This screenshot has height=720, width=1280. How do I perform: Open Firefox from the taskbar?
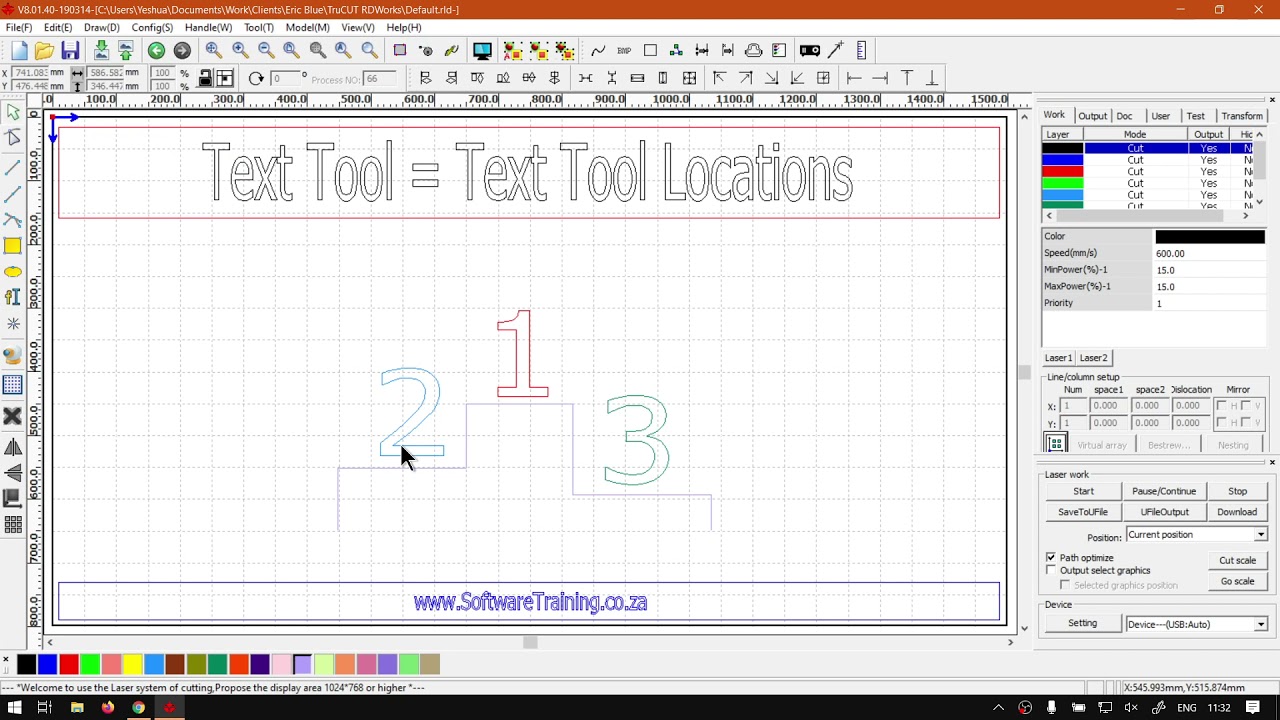tap(108, 708)
